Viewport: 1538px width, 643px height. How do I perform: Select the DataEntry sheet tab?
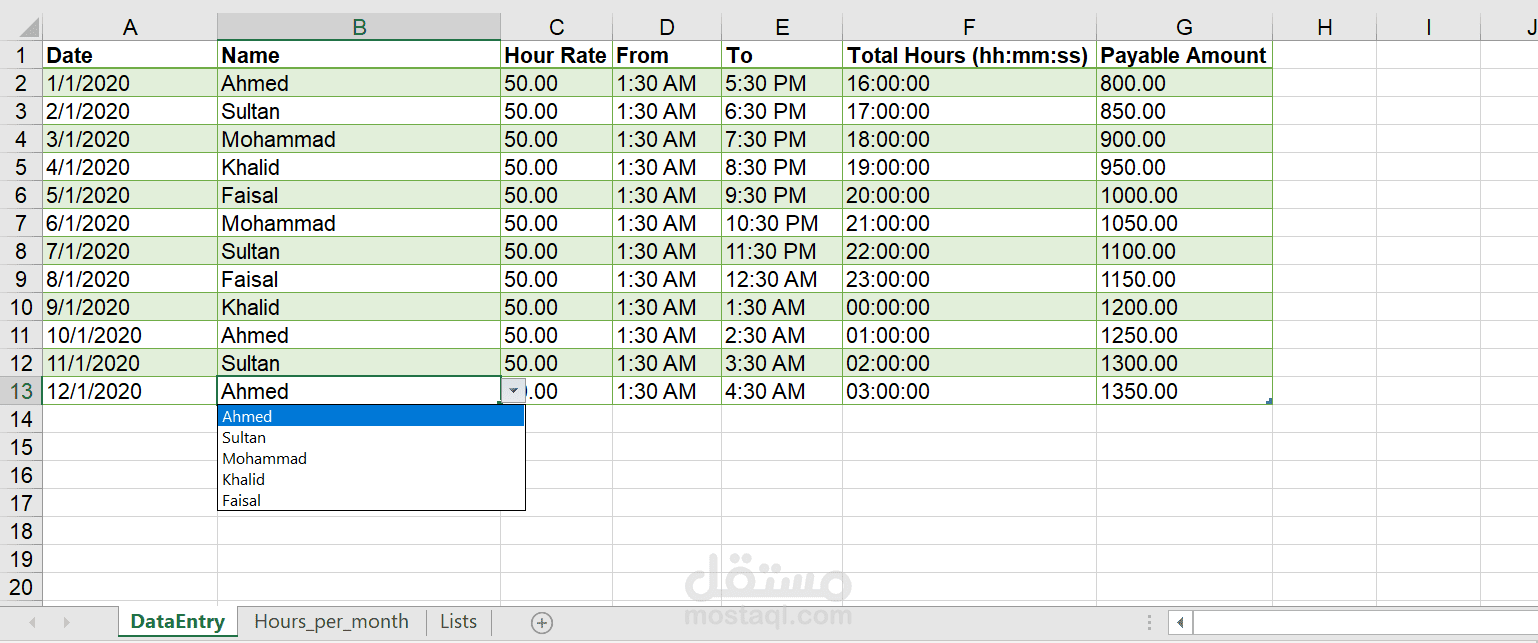[178, 622]
